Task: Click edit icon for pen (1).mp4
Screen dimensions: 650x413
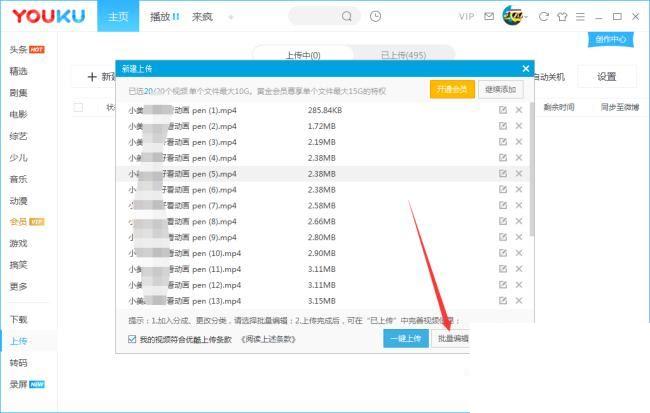Action: pyautogui.click(x=503, y=110)
